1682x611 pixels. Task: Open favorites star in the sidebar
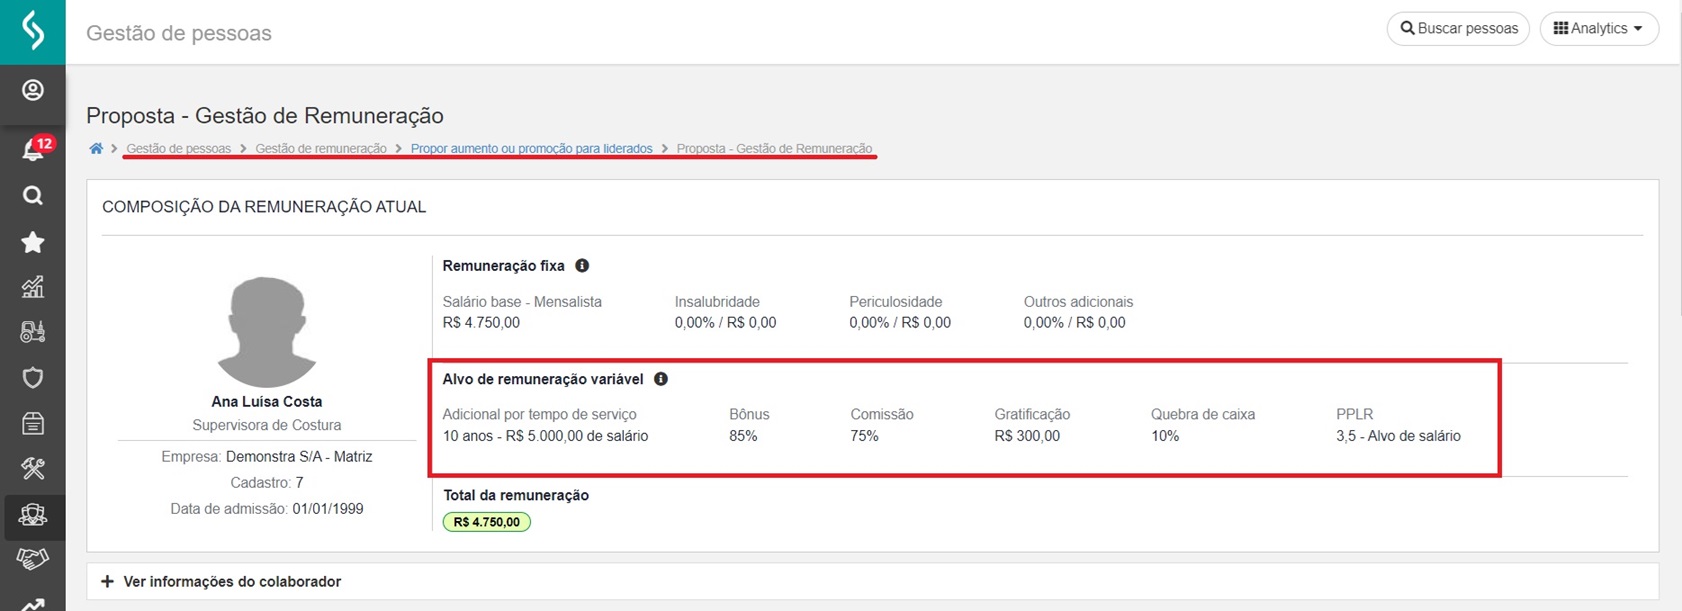[33, 242]
